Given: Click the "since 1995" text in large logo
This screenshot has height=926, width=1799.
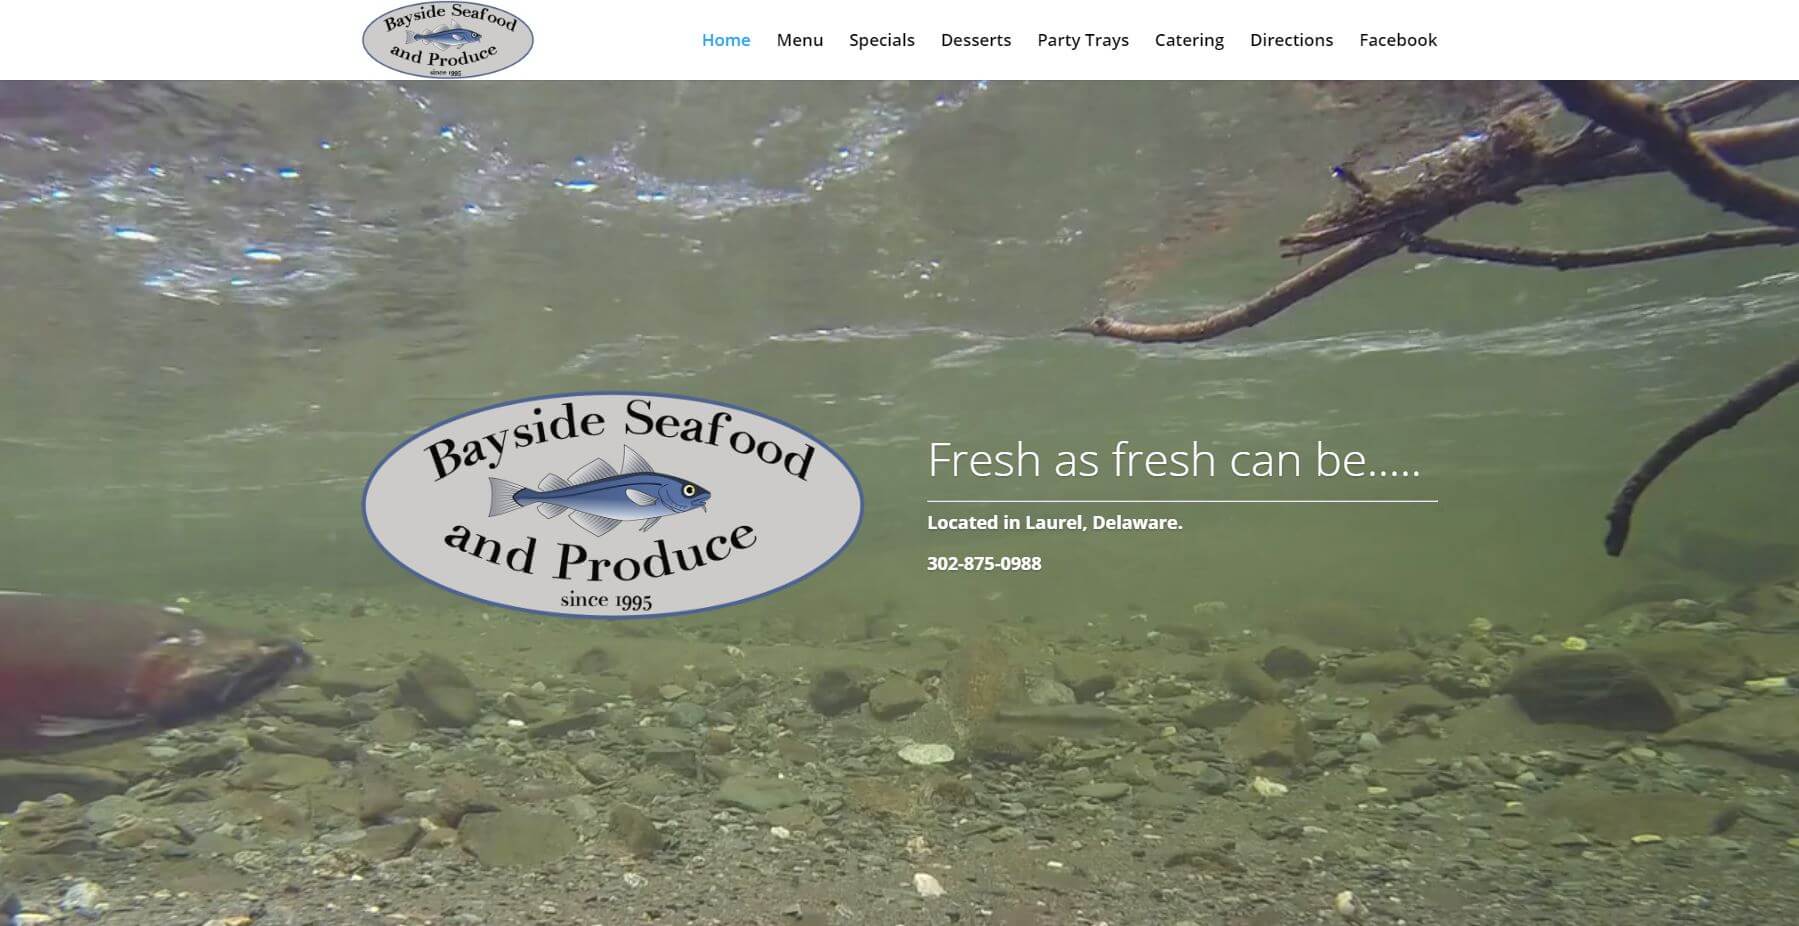Looking at the screenshot, I should [x=606, y=600].
